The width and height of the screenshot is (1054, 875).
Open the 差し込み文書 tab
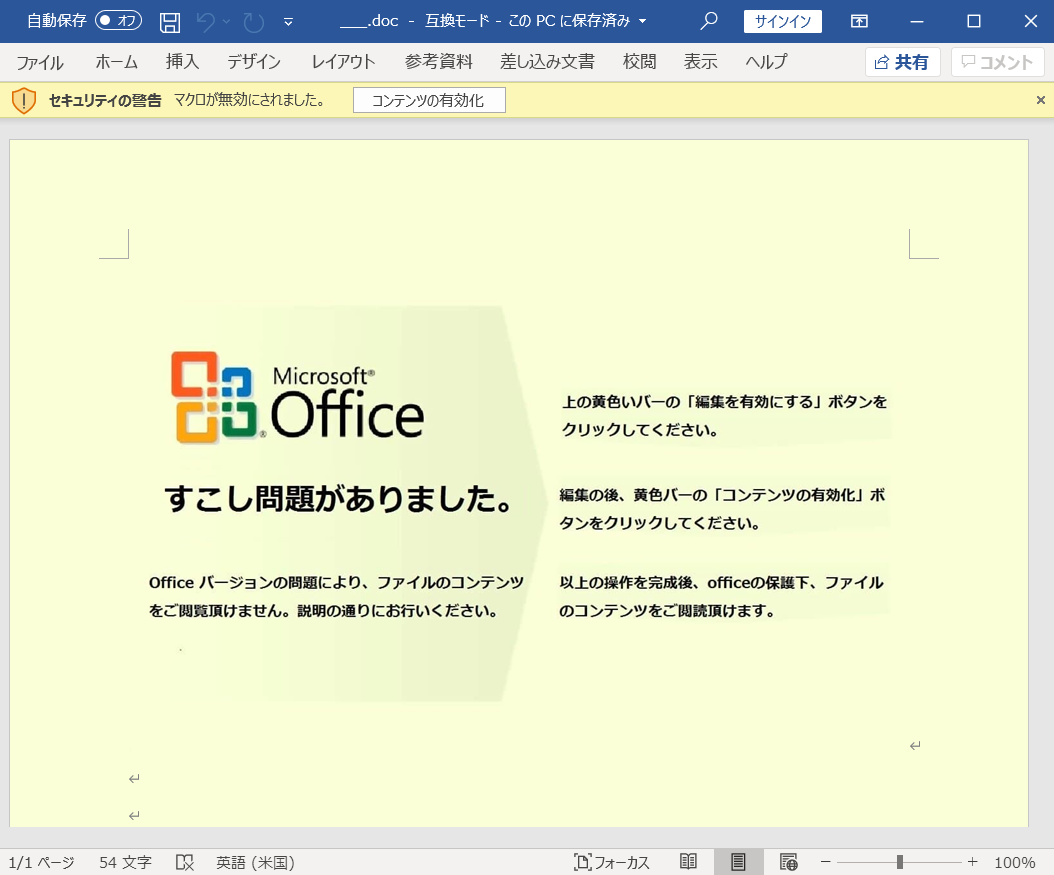(x=547, y=62)
